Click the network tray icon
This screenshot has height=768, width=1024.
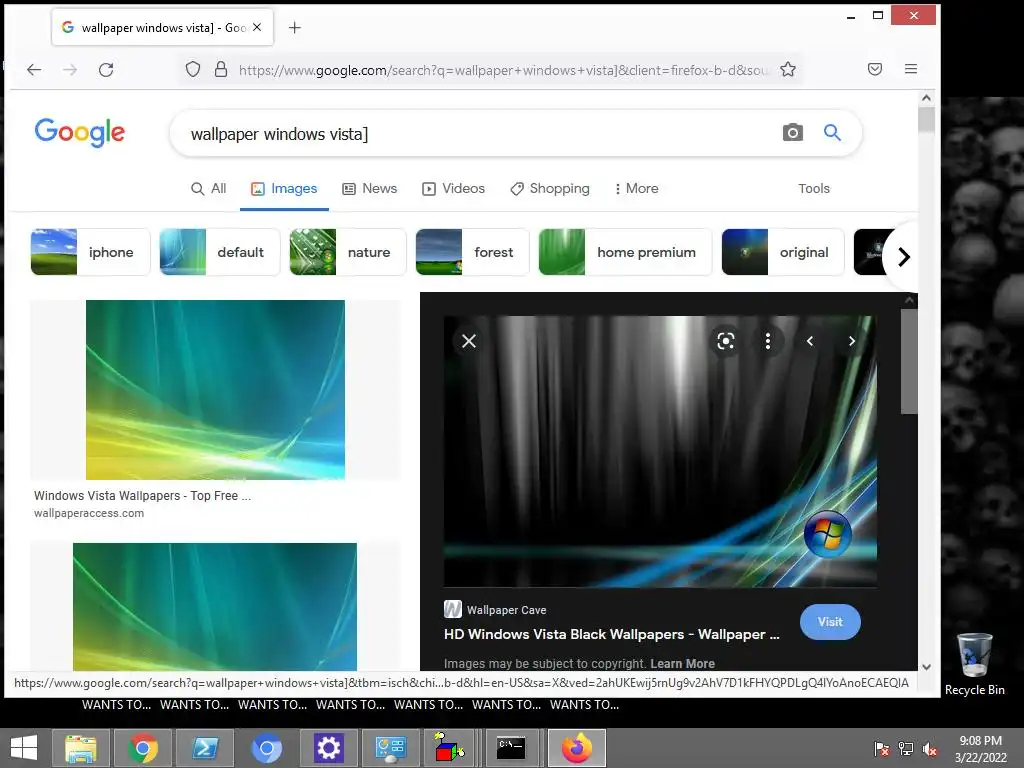tap(906, 748)
